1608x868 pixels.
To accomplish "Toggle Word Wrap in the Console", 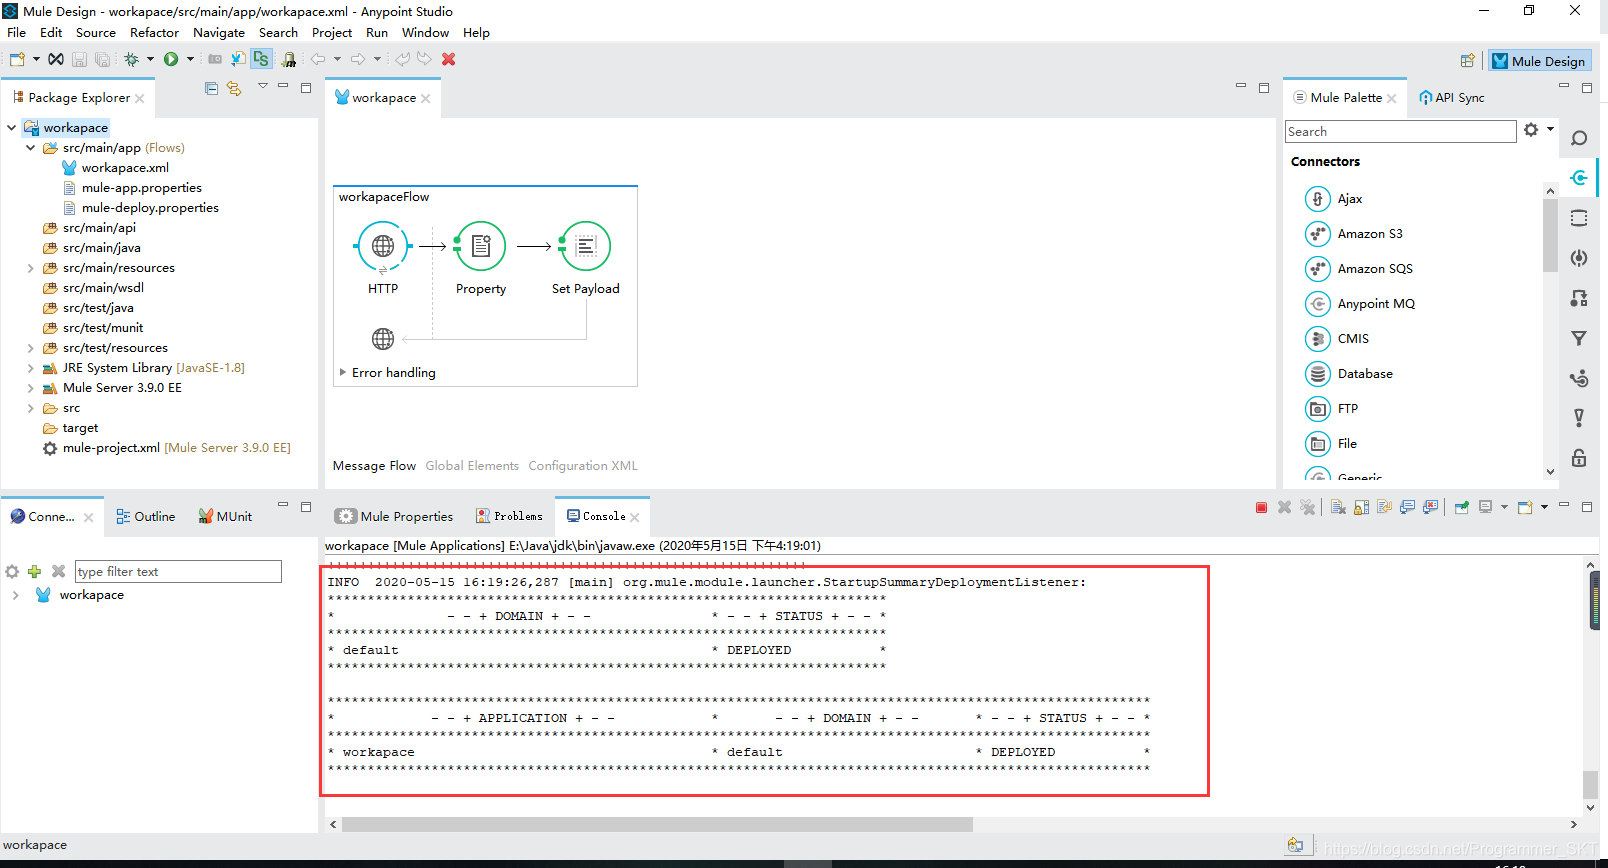I will click(1384, 508).
